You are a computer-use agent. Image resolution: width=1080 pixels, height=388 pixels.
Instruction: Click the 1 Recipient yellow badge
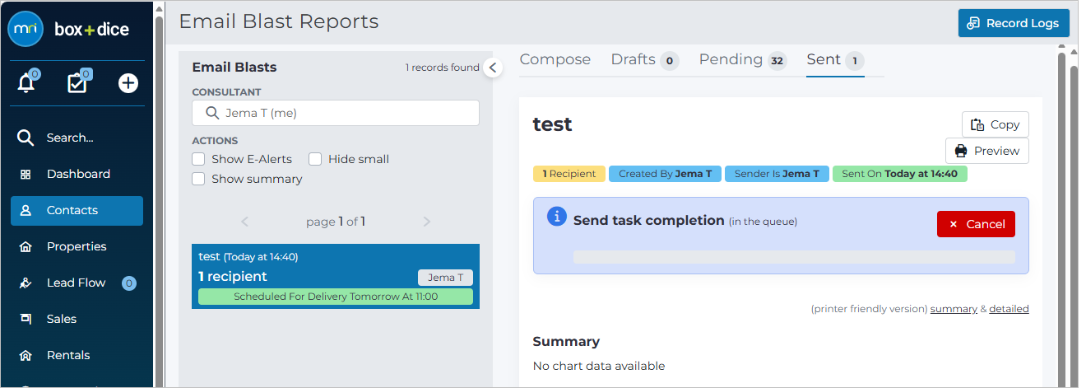(x=569, y=174)
